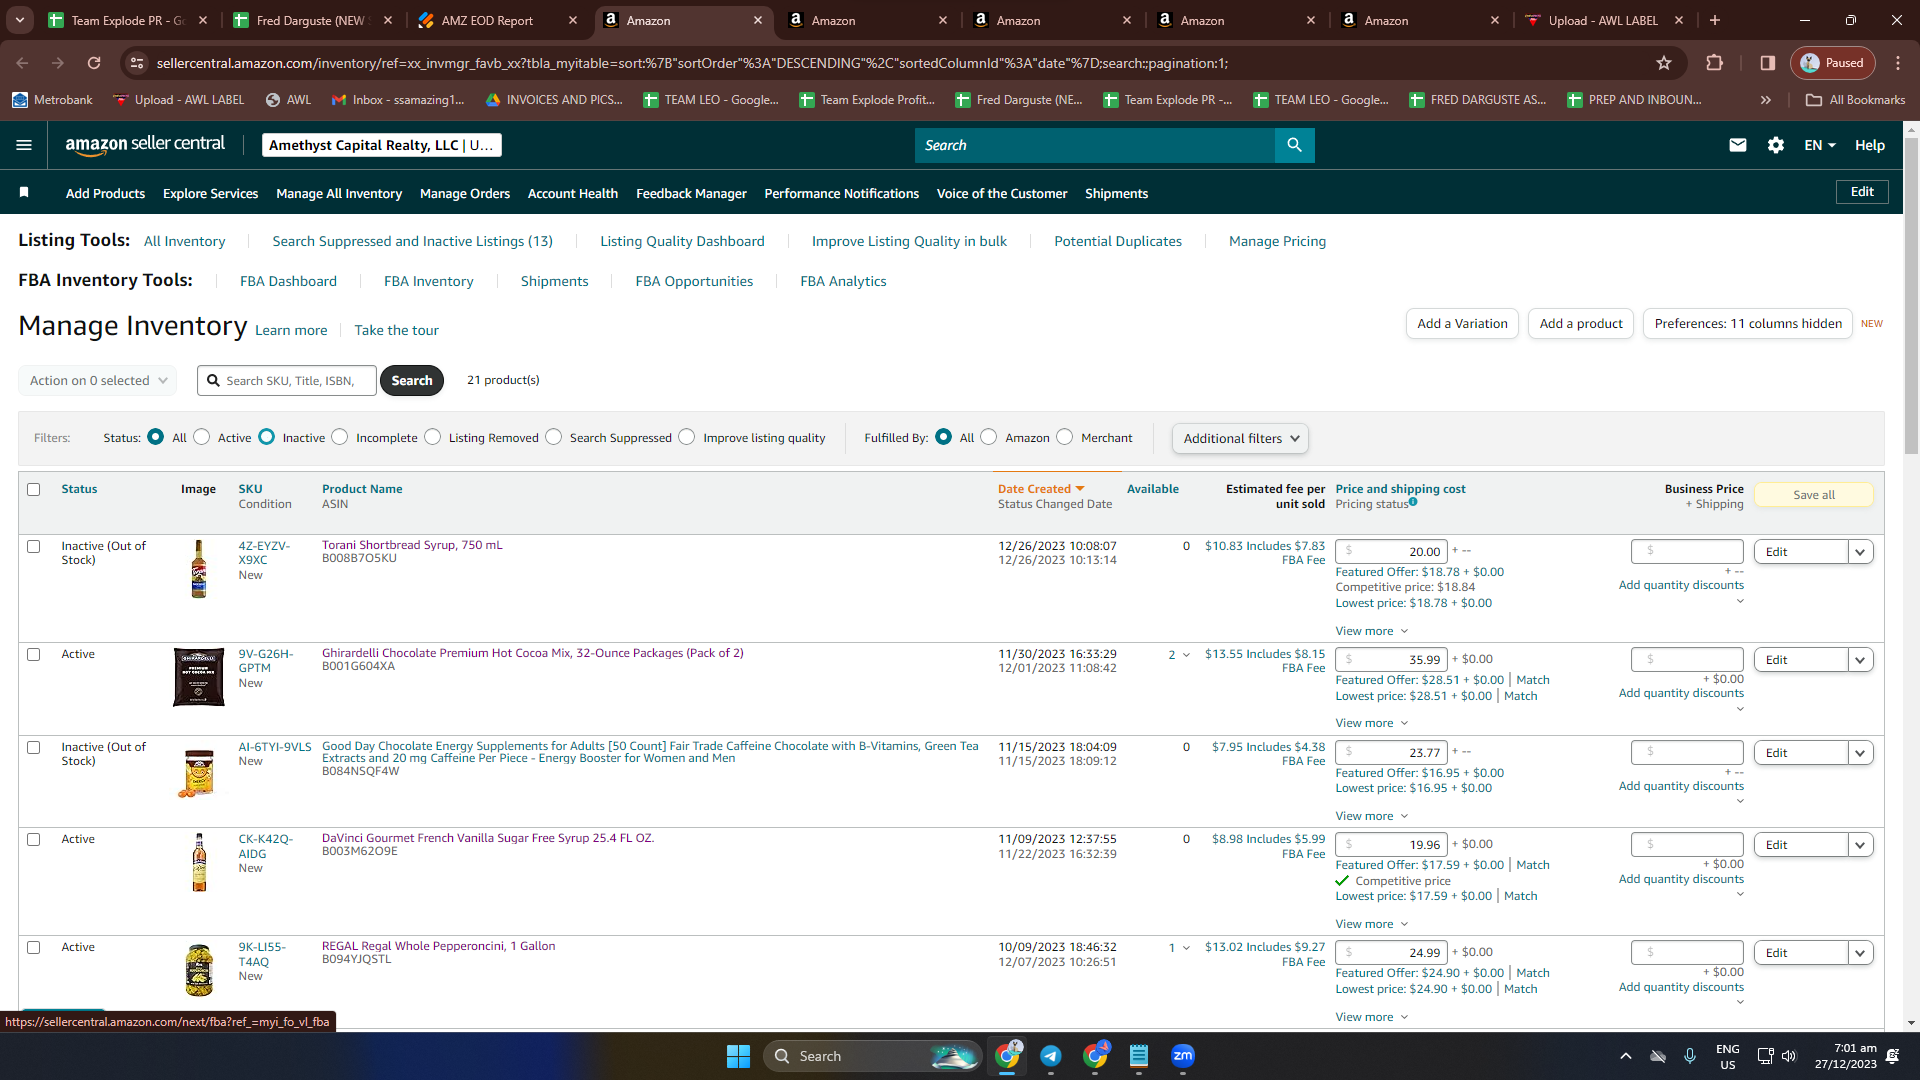
Task: Filter by Fulfilled By Merchant radio
Action: [x=1065, y=437]
